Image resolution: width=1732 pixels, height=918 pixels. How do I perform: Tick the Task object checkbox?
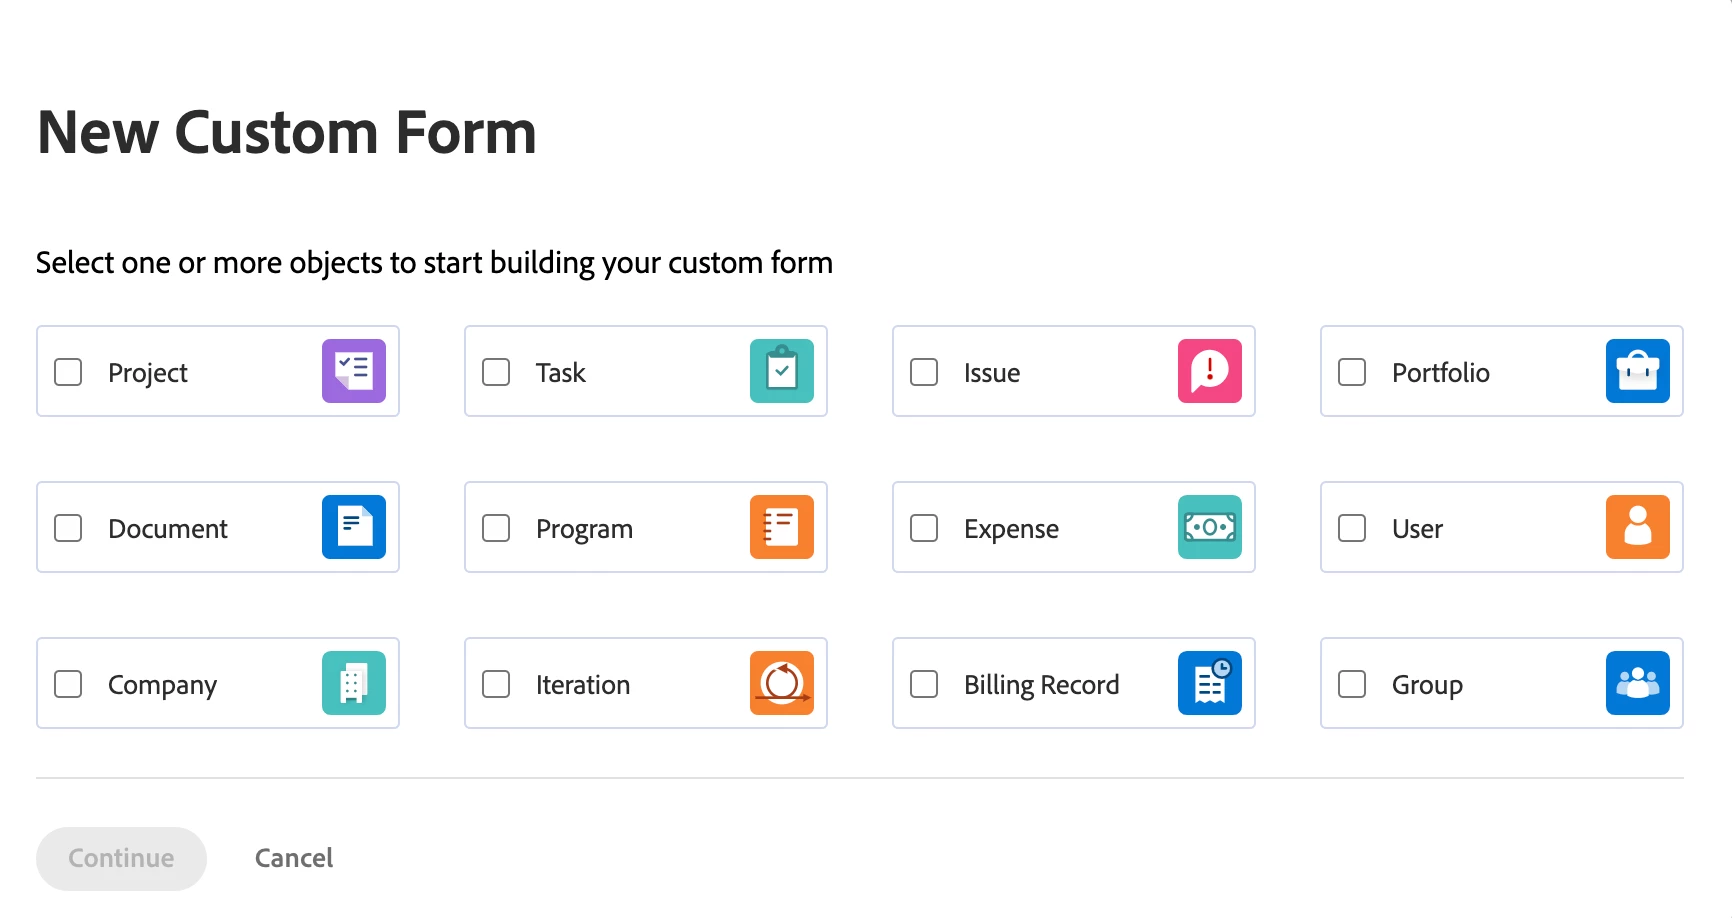496,372
